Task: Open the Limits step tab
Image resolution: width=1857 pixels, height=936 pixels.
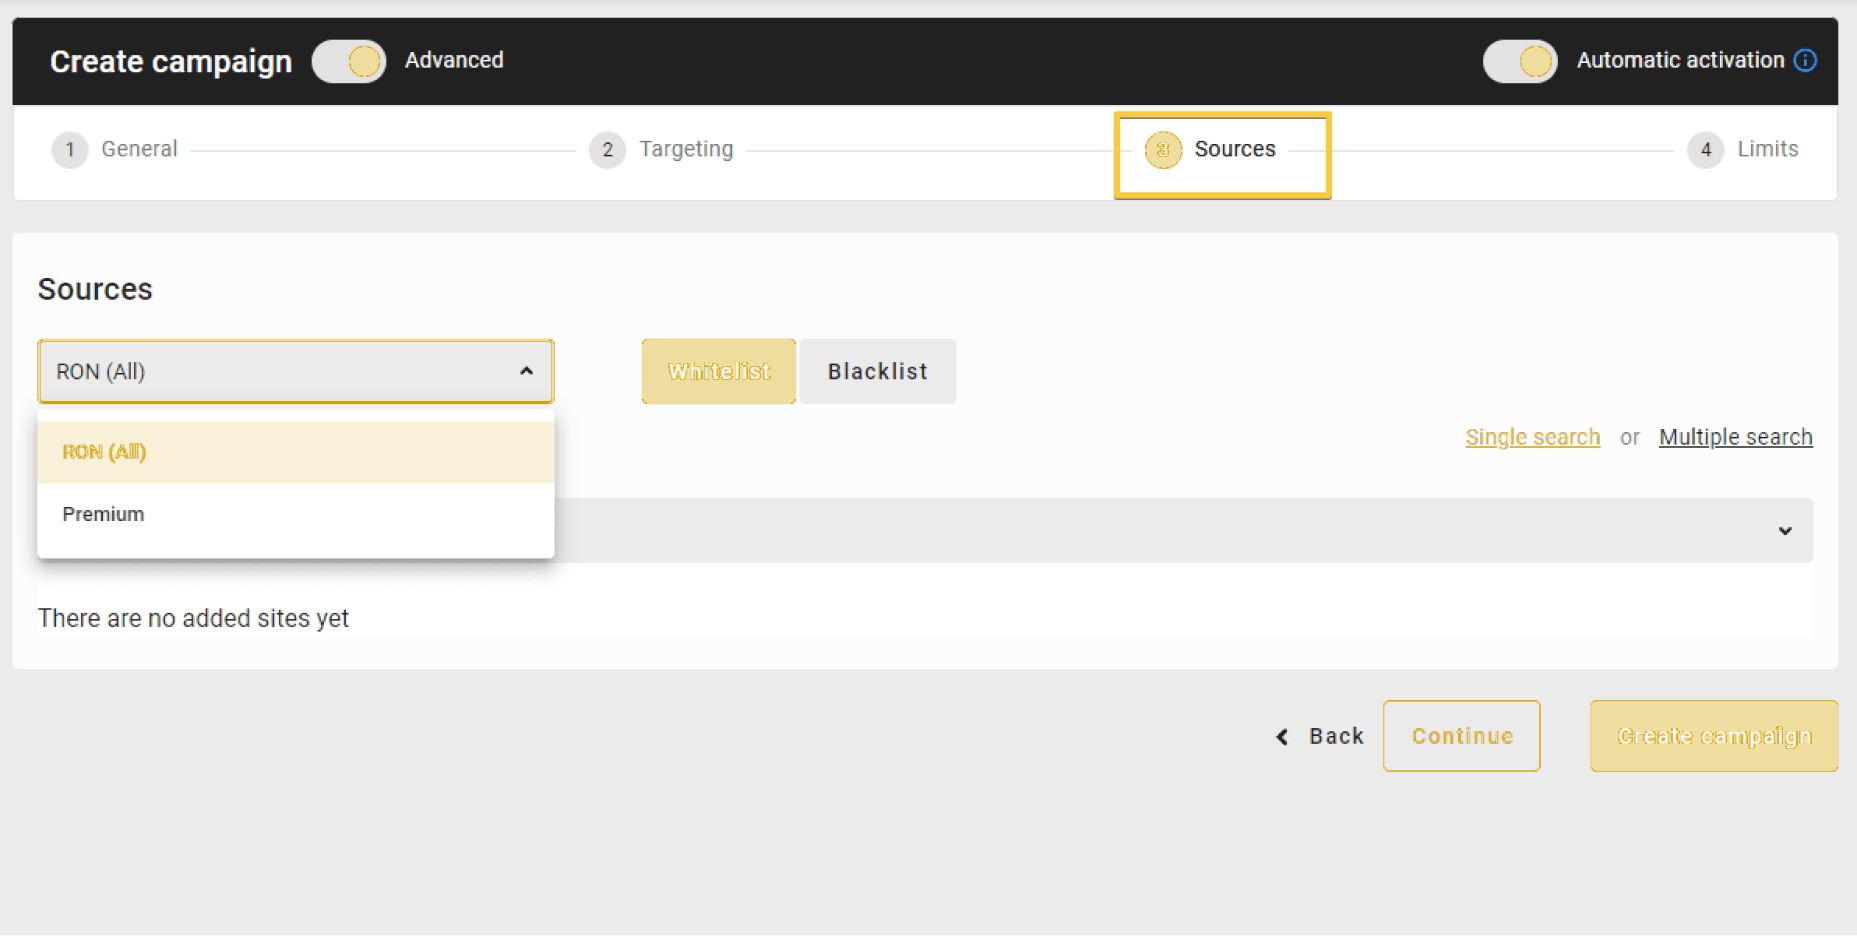Action: [x=1766, y=150]
